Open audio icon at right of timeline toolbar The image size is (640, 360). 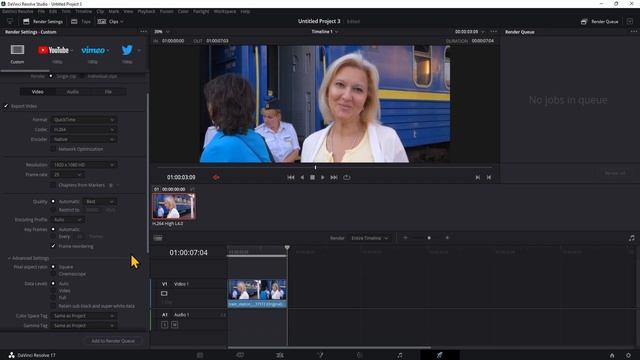(x=631, y=238)
